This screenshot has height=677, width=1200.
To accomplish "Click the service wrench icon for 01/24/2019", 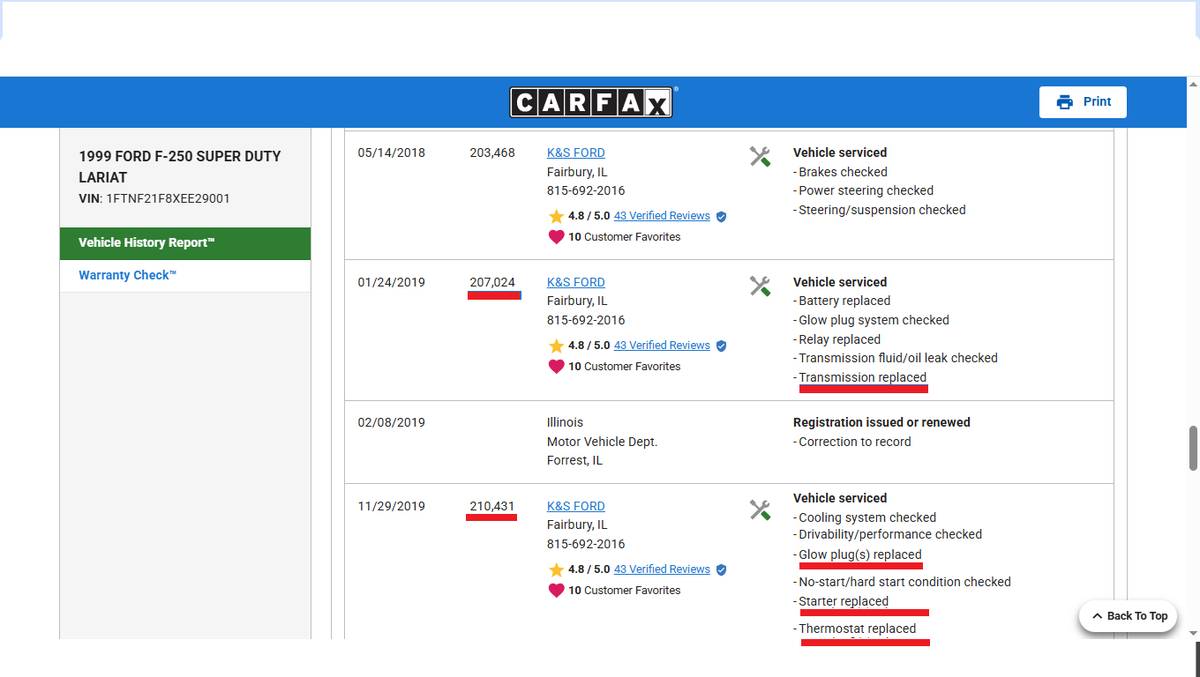I will click(x=760, y=286).
